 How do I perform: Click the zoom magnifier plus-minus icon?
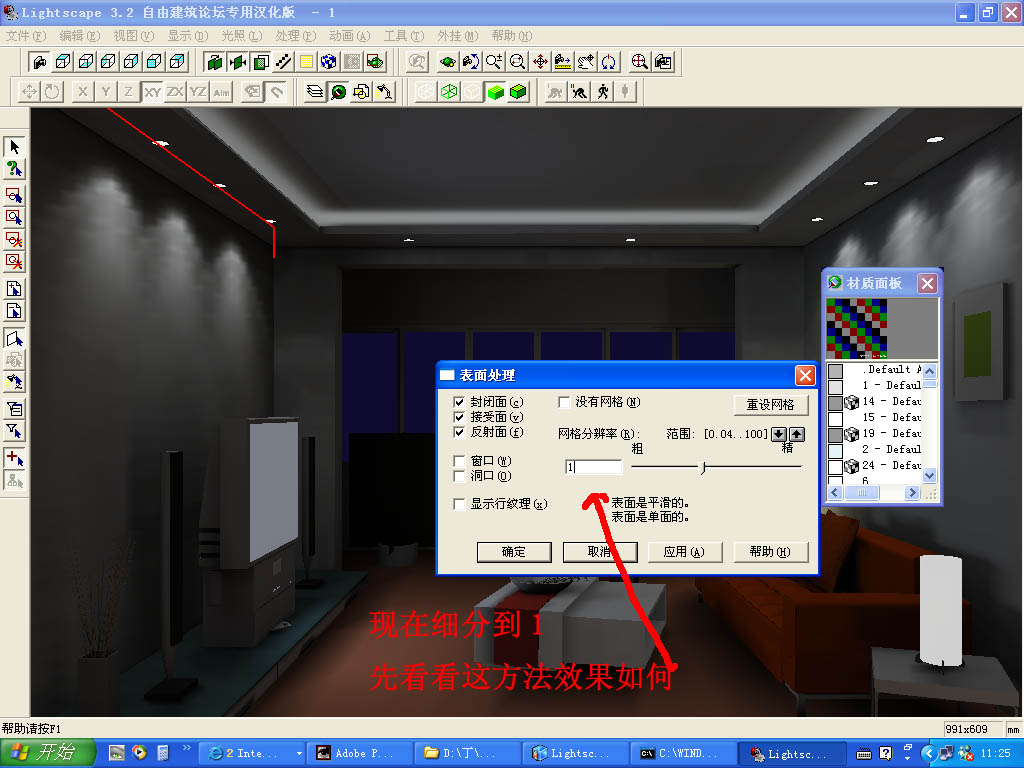point(494,62)
